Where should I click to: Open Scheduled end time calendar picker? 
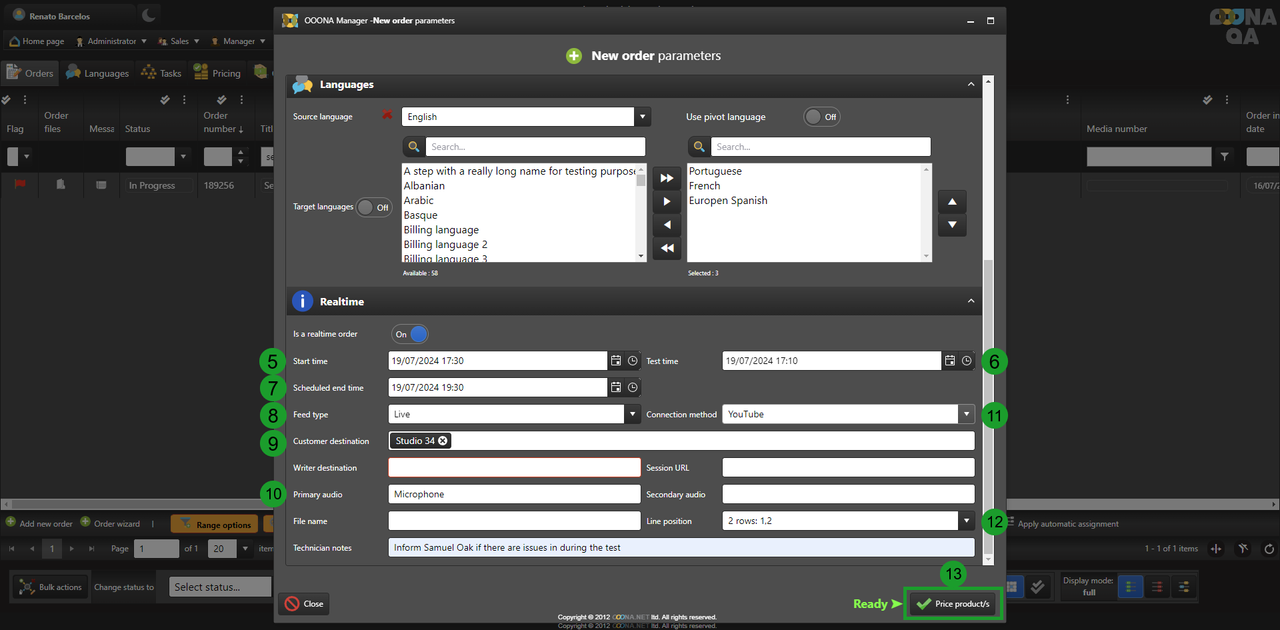coord(616,387)
